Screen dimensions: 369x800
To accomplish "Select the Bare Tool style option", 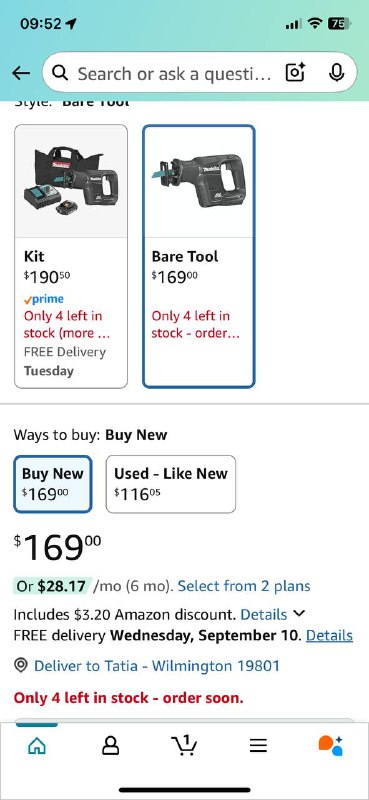I will click(x=199, y=256).
